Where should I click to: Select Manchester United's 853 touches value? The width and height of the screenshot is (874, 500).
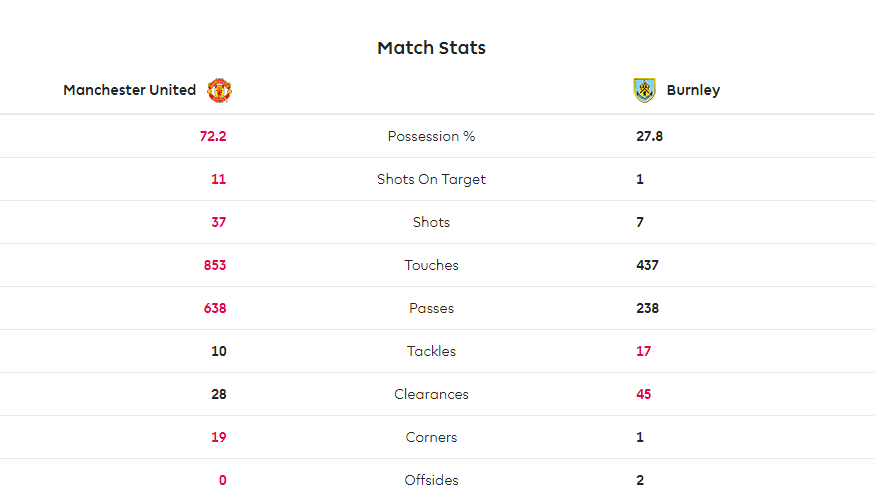coord(215,265)
